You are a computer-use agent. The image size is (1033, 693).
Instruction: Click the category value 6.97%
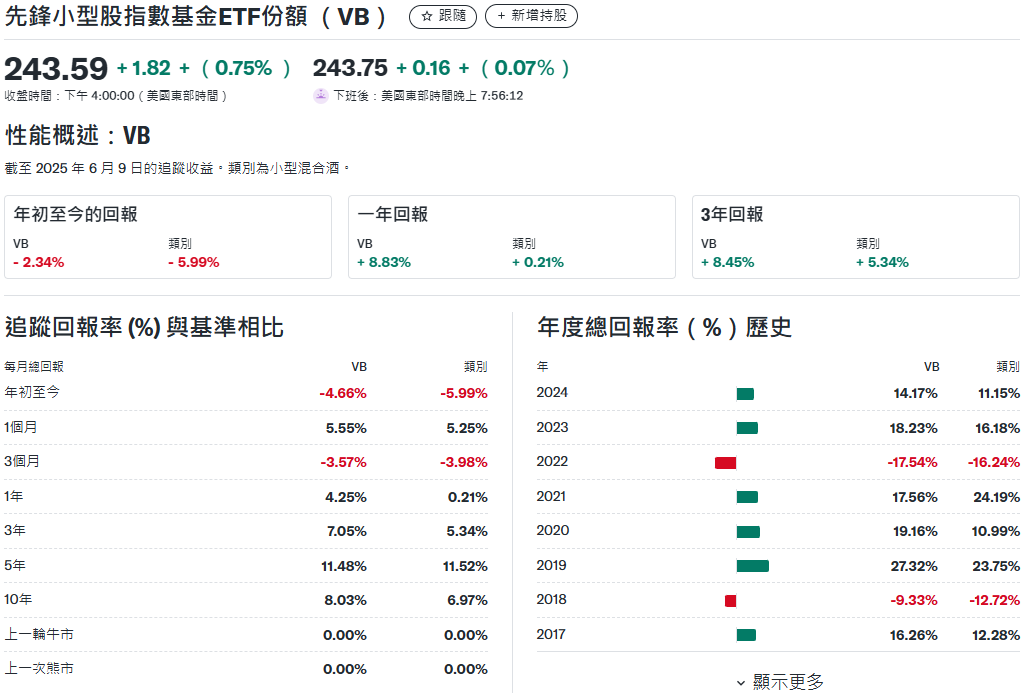pos(467,601)
